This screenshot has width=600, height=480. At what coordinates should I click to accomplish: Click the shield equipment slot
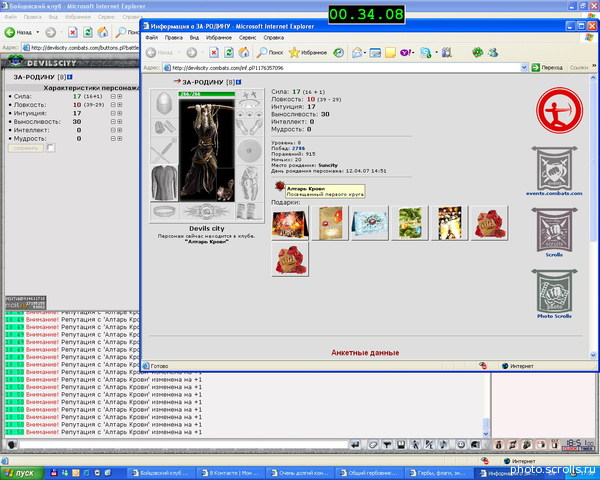pos(249,150)
